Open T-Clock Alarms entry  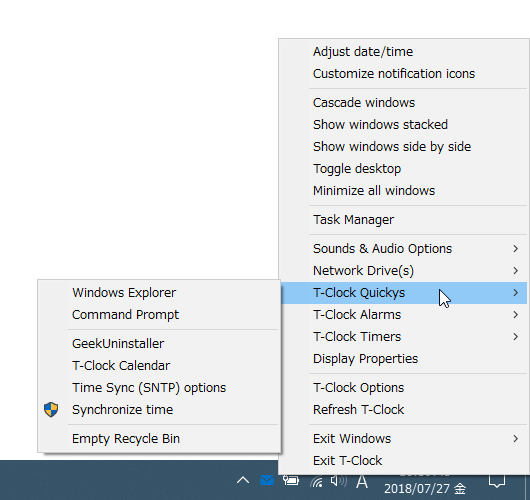point(404,315)
